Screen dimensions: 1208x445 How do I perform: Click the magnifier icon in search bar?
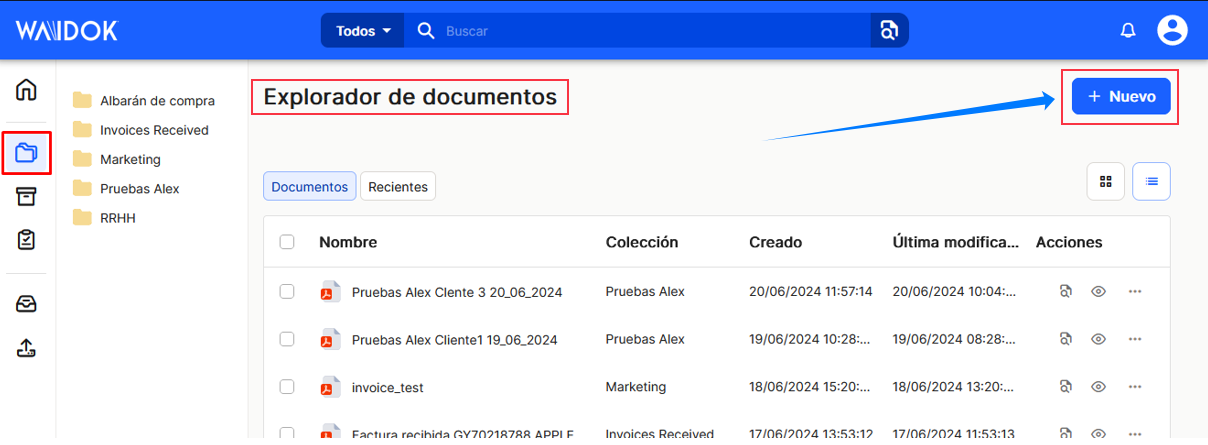coord(425,31)
